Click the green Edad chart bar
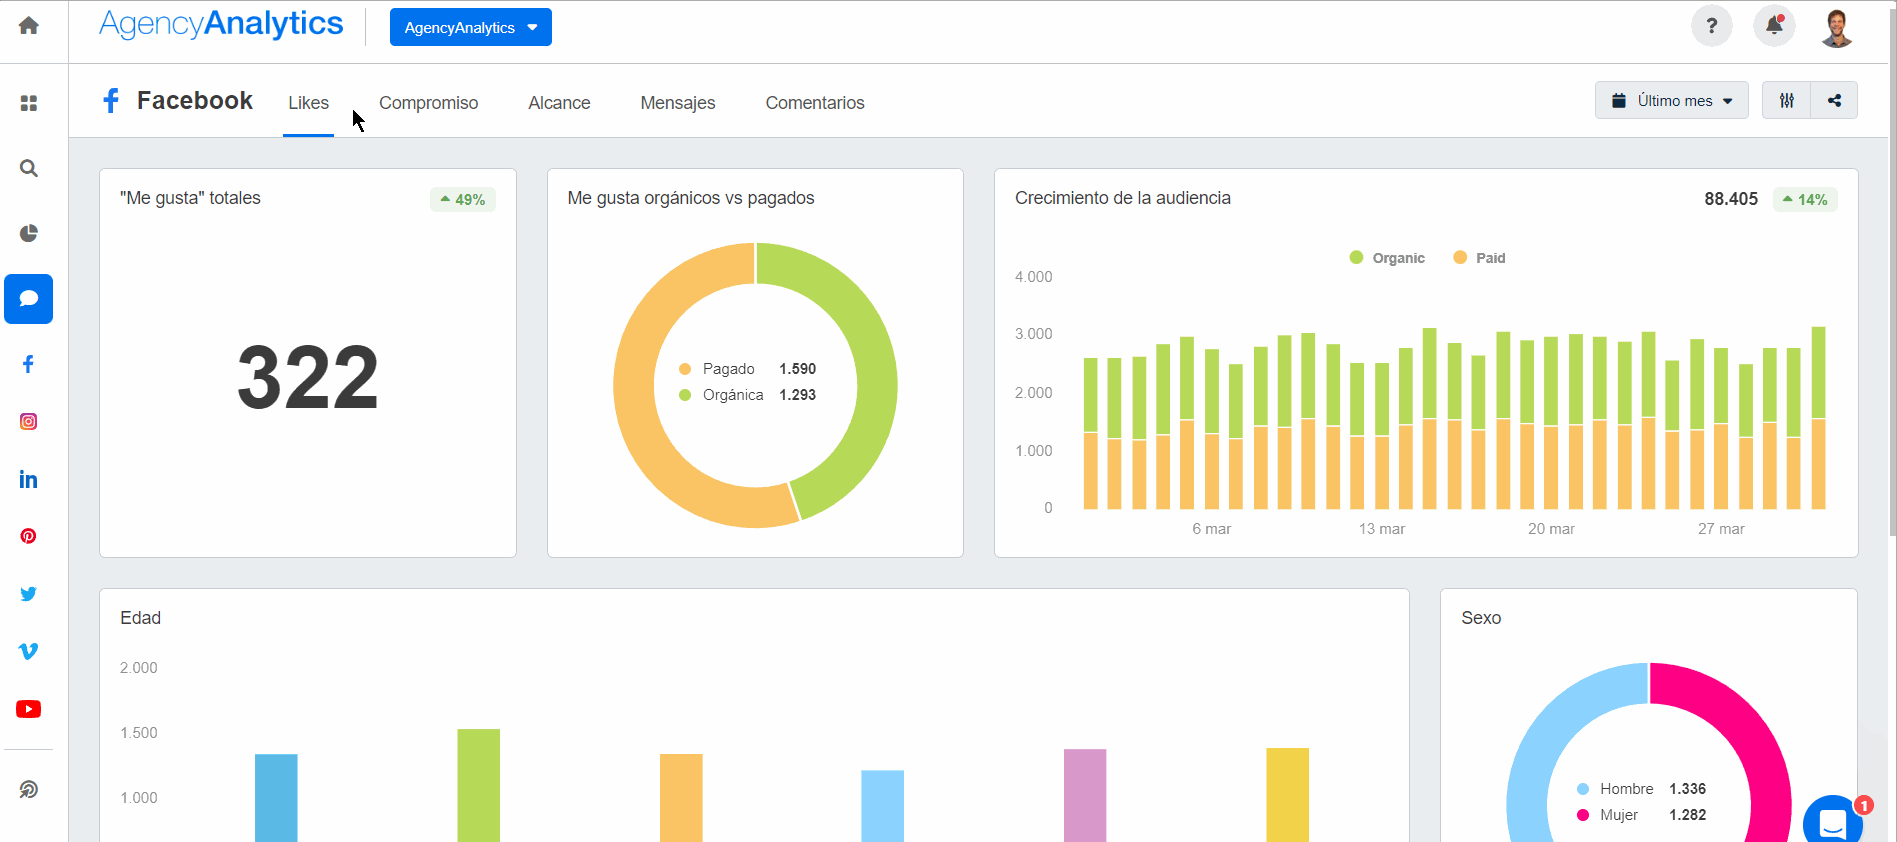 point(478,785)
